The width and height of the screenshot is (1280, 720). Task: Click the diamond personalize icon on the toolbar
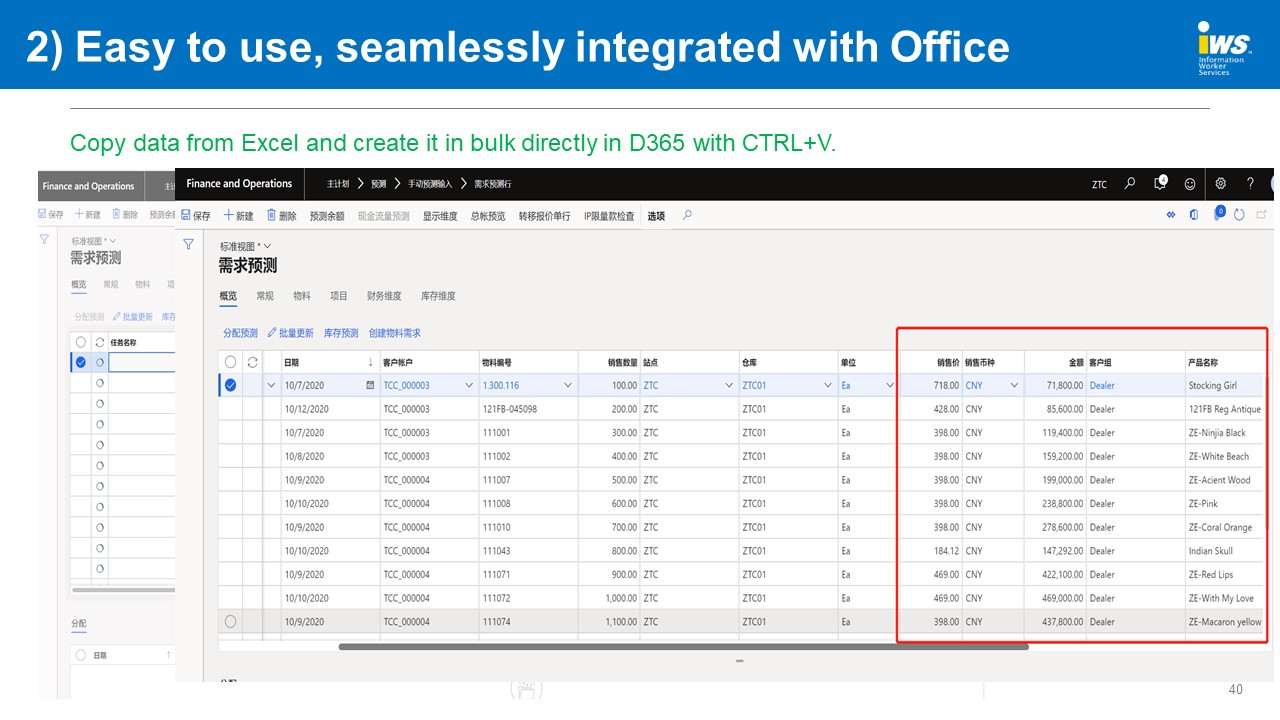point(1171,215)
